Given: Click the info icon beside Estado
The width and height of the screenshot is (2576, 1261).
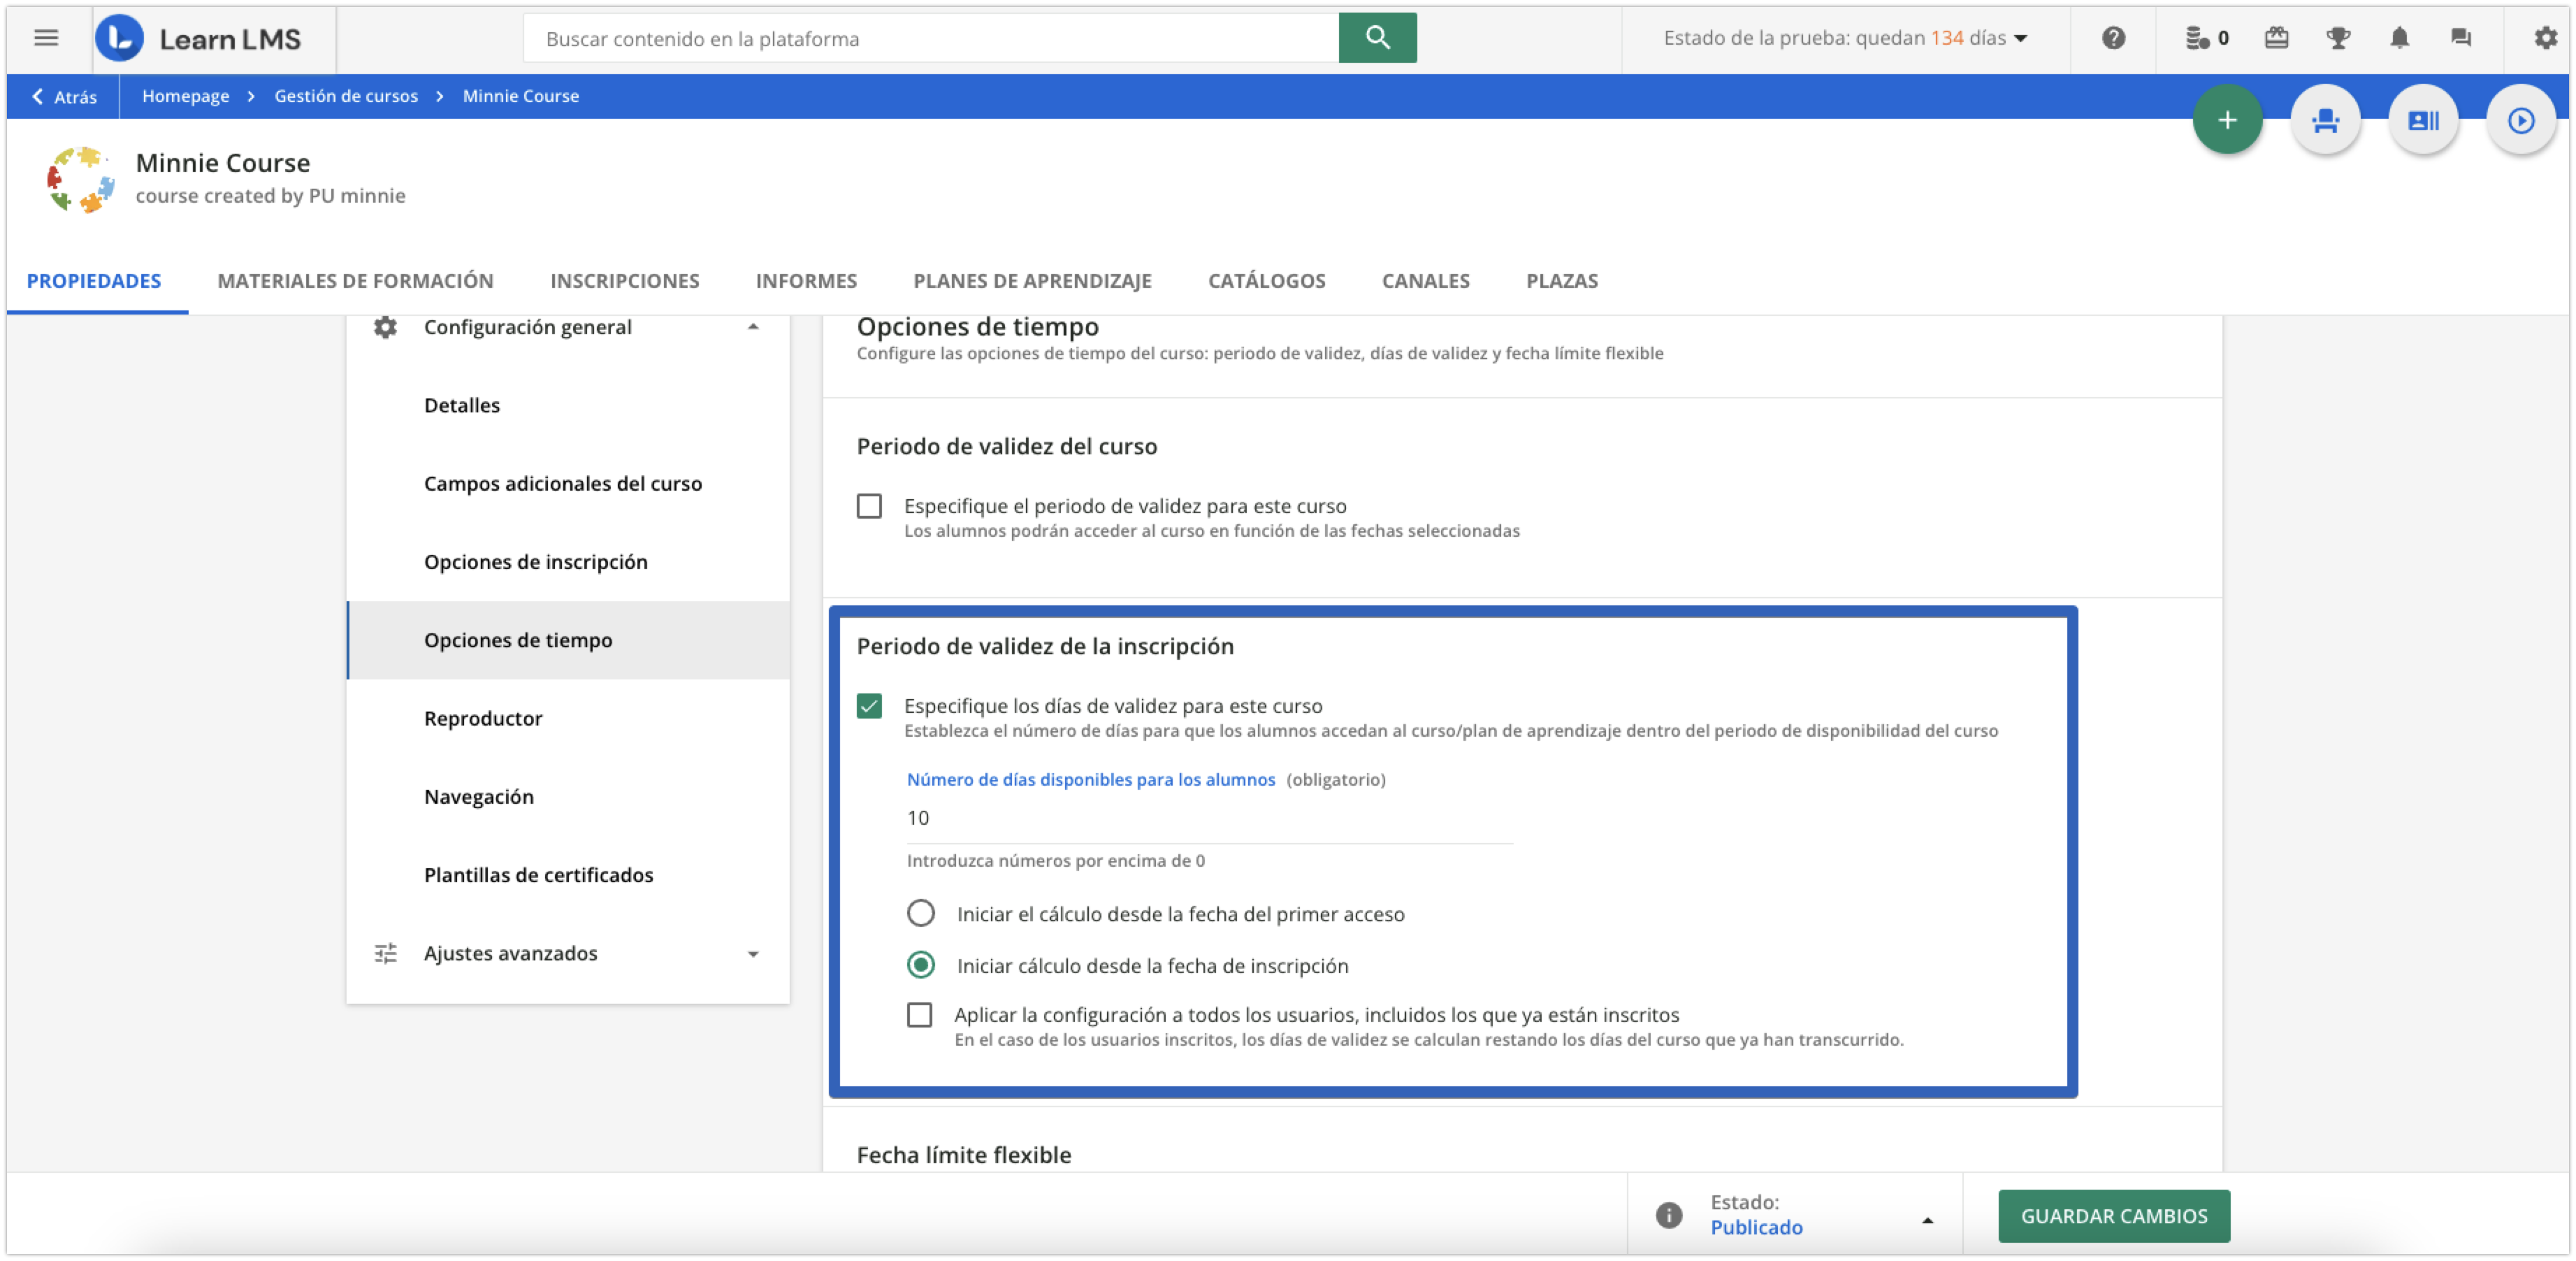Looking at the screenshot, I should (1669, 1215).
